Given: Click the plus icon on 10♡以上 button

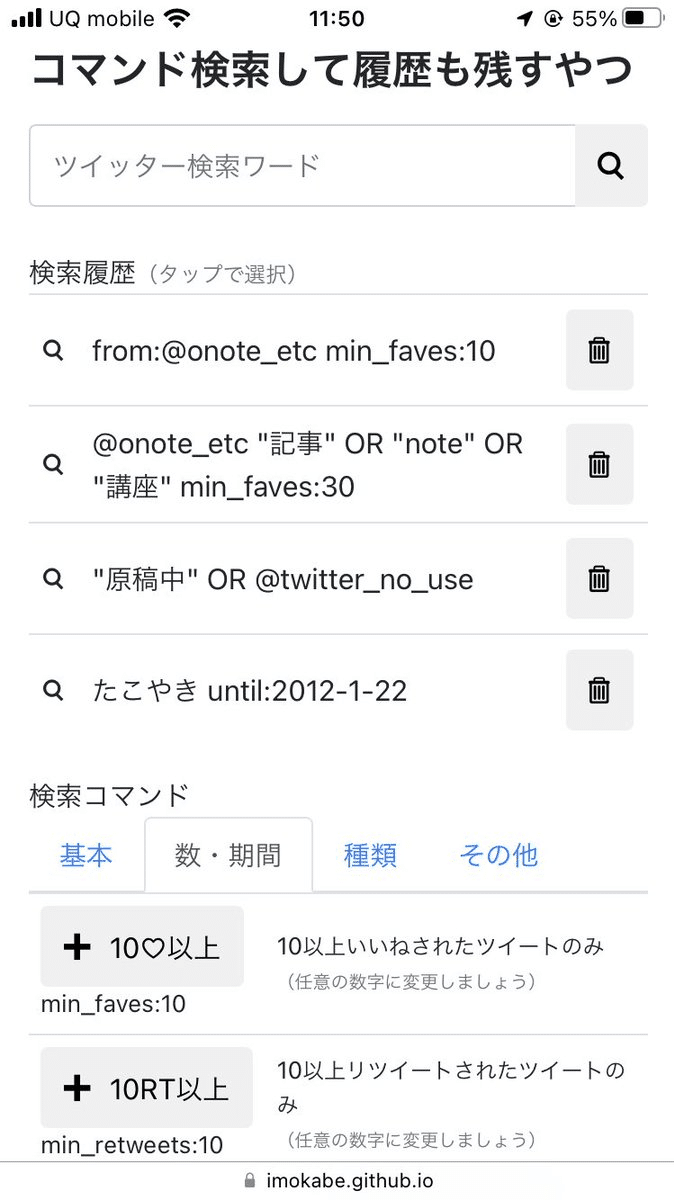Looking at the screenshot, I should click(x=78, y=946).
